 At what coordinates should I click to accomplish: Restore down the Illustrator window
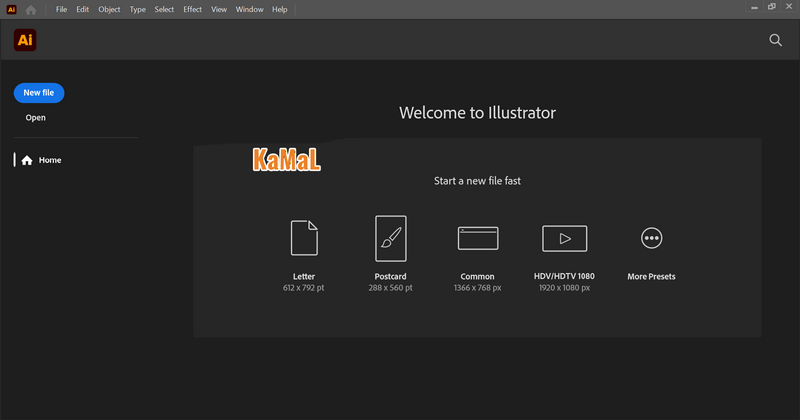pyautogui.click(x=771, y=7)
